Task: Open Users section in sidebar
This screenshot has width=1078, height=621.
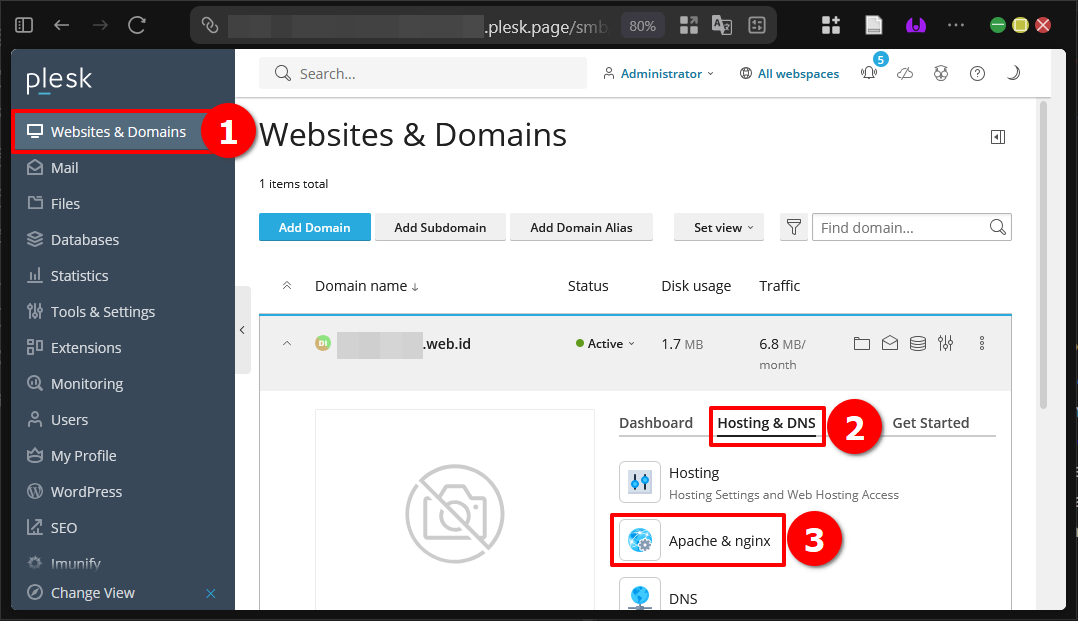Action: coord(58,420)
